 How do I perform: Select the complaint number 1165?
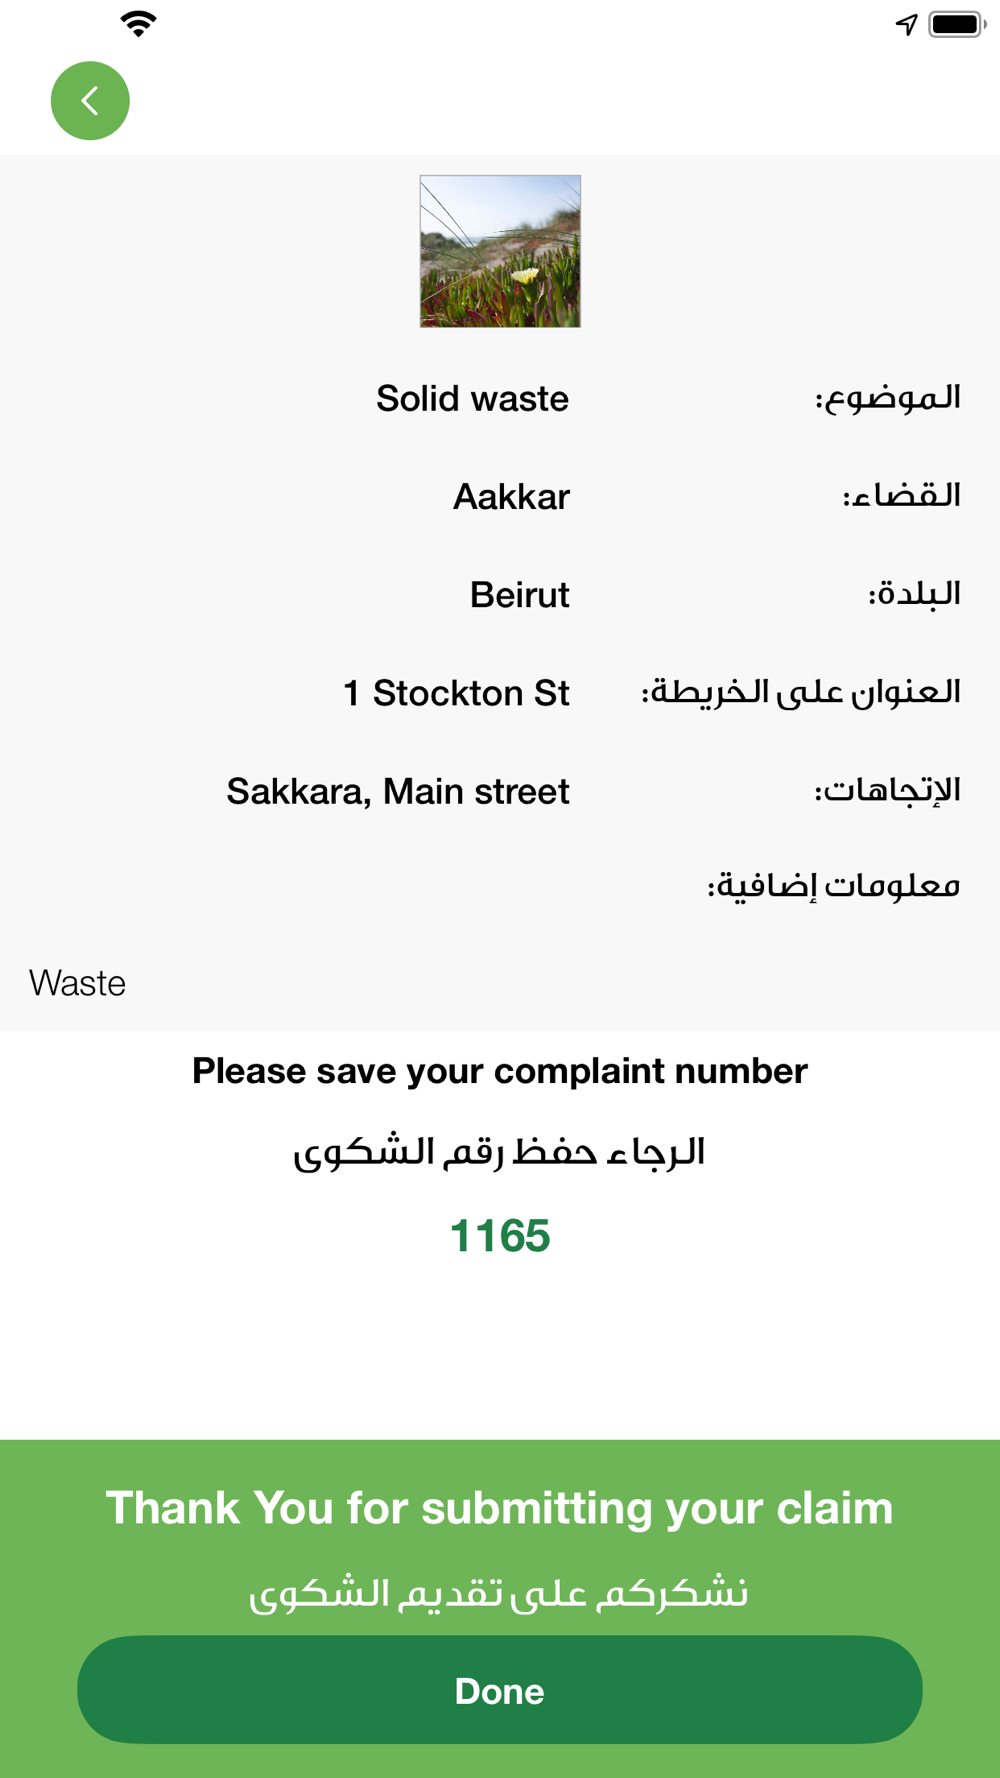(x=500, y=1236)
